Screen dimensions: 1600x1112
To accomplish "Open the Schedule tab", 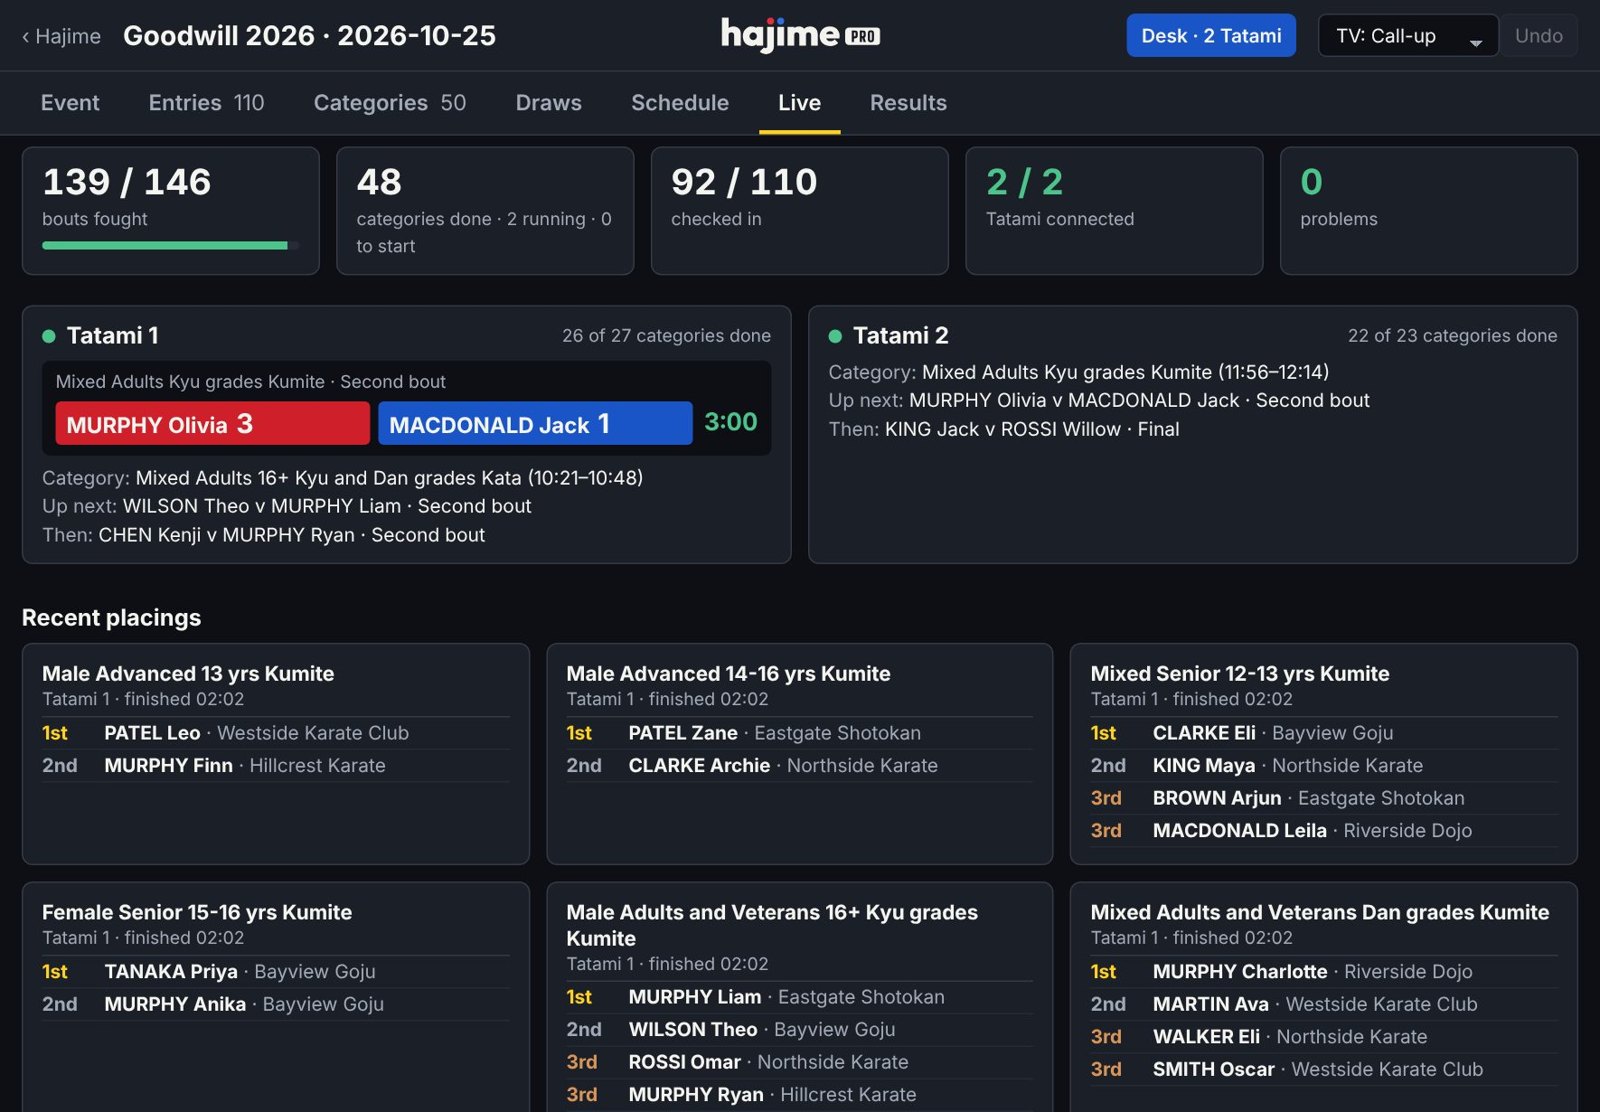I will (x=680, y=103).
